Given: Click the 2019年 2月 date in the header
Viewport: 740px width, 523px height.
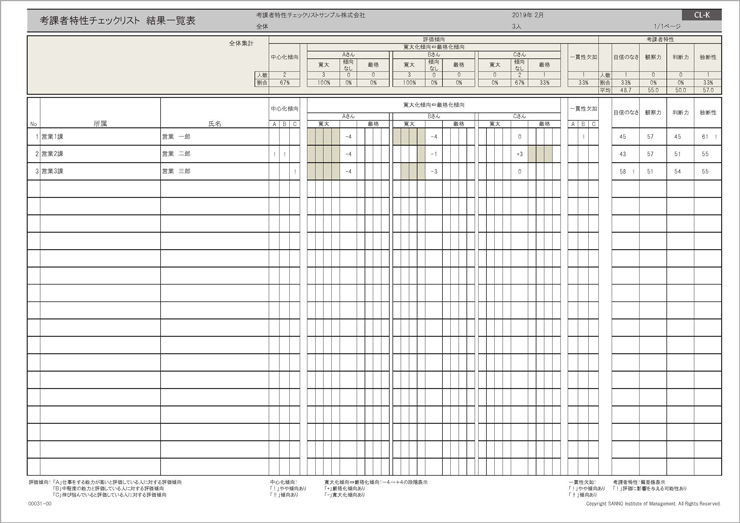Looking at the screenshot, I should click(x=528, y=15).
